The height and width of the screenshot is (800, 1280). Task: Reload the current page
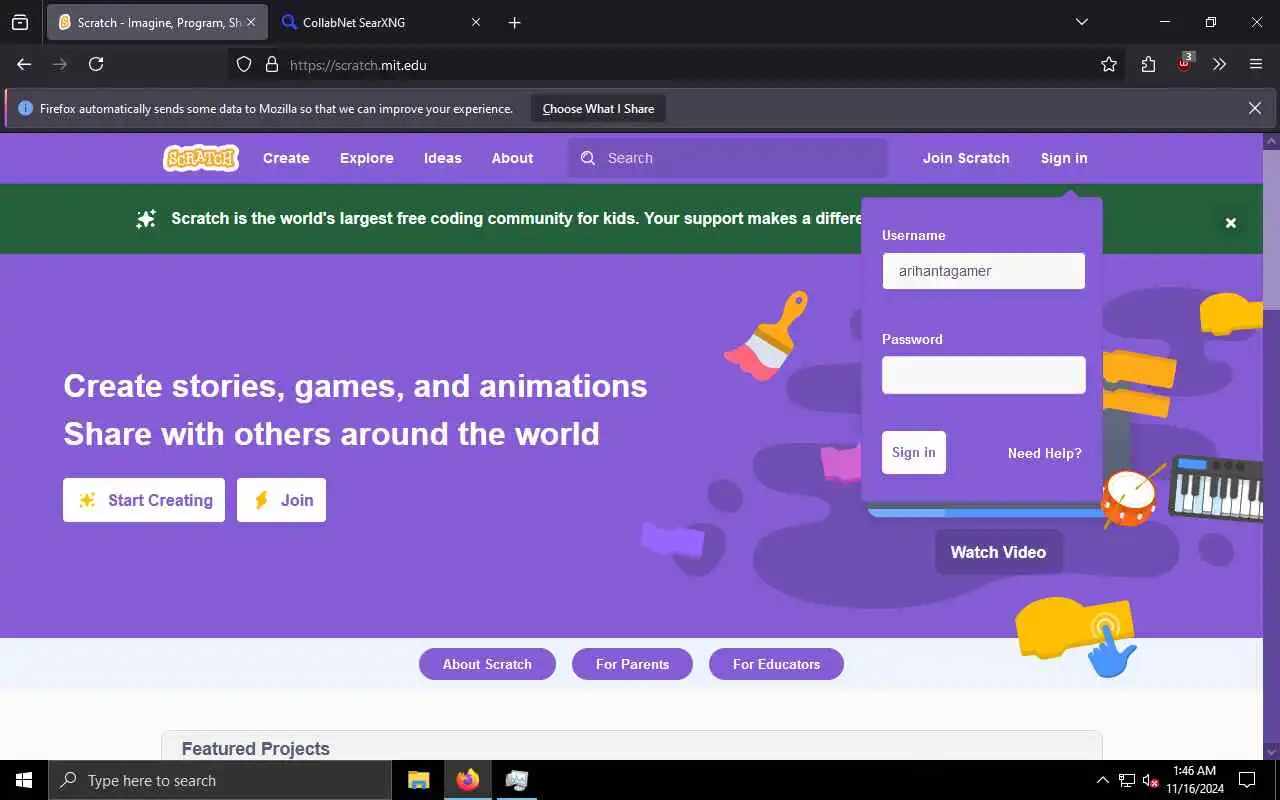96,64
